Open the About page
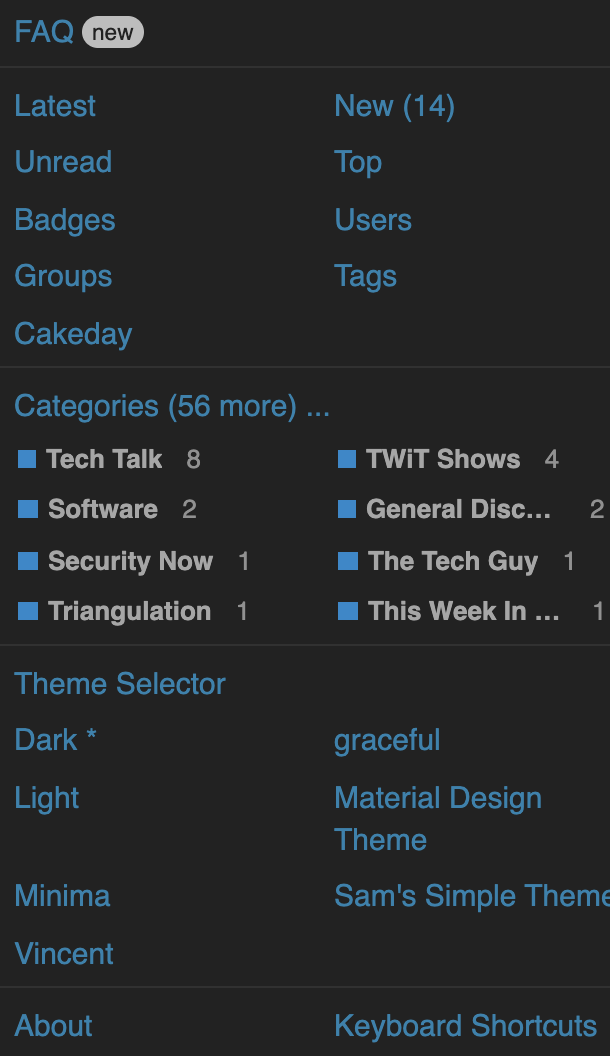This screenshot has width=610, height=1056. (53, 1026)
